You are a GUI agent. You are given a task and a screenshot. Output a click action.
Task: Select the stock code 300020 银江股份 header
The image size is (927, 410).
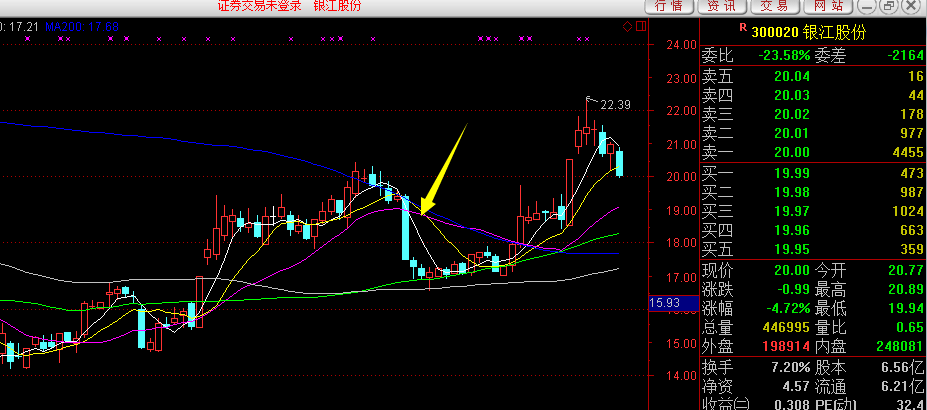pyautogui.click(x=809, y=32)
